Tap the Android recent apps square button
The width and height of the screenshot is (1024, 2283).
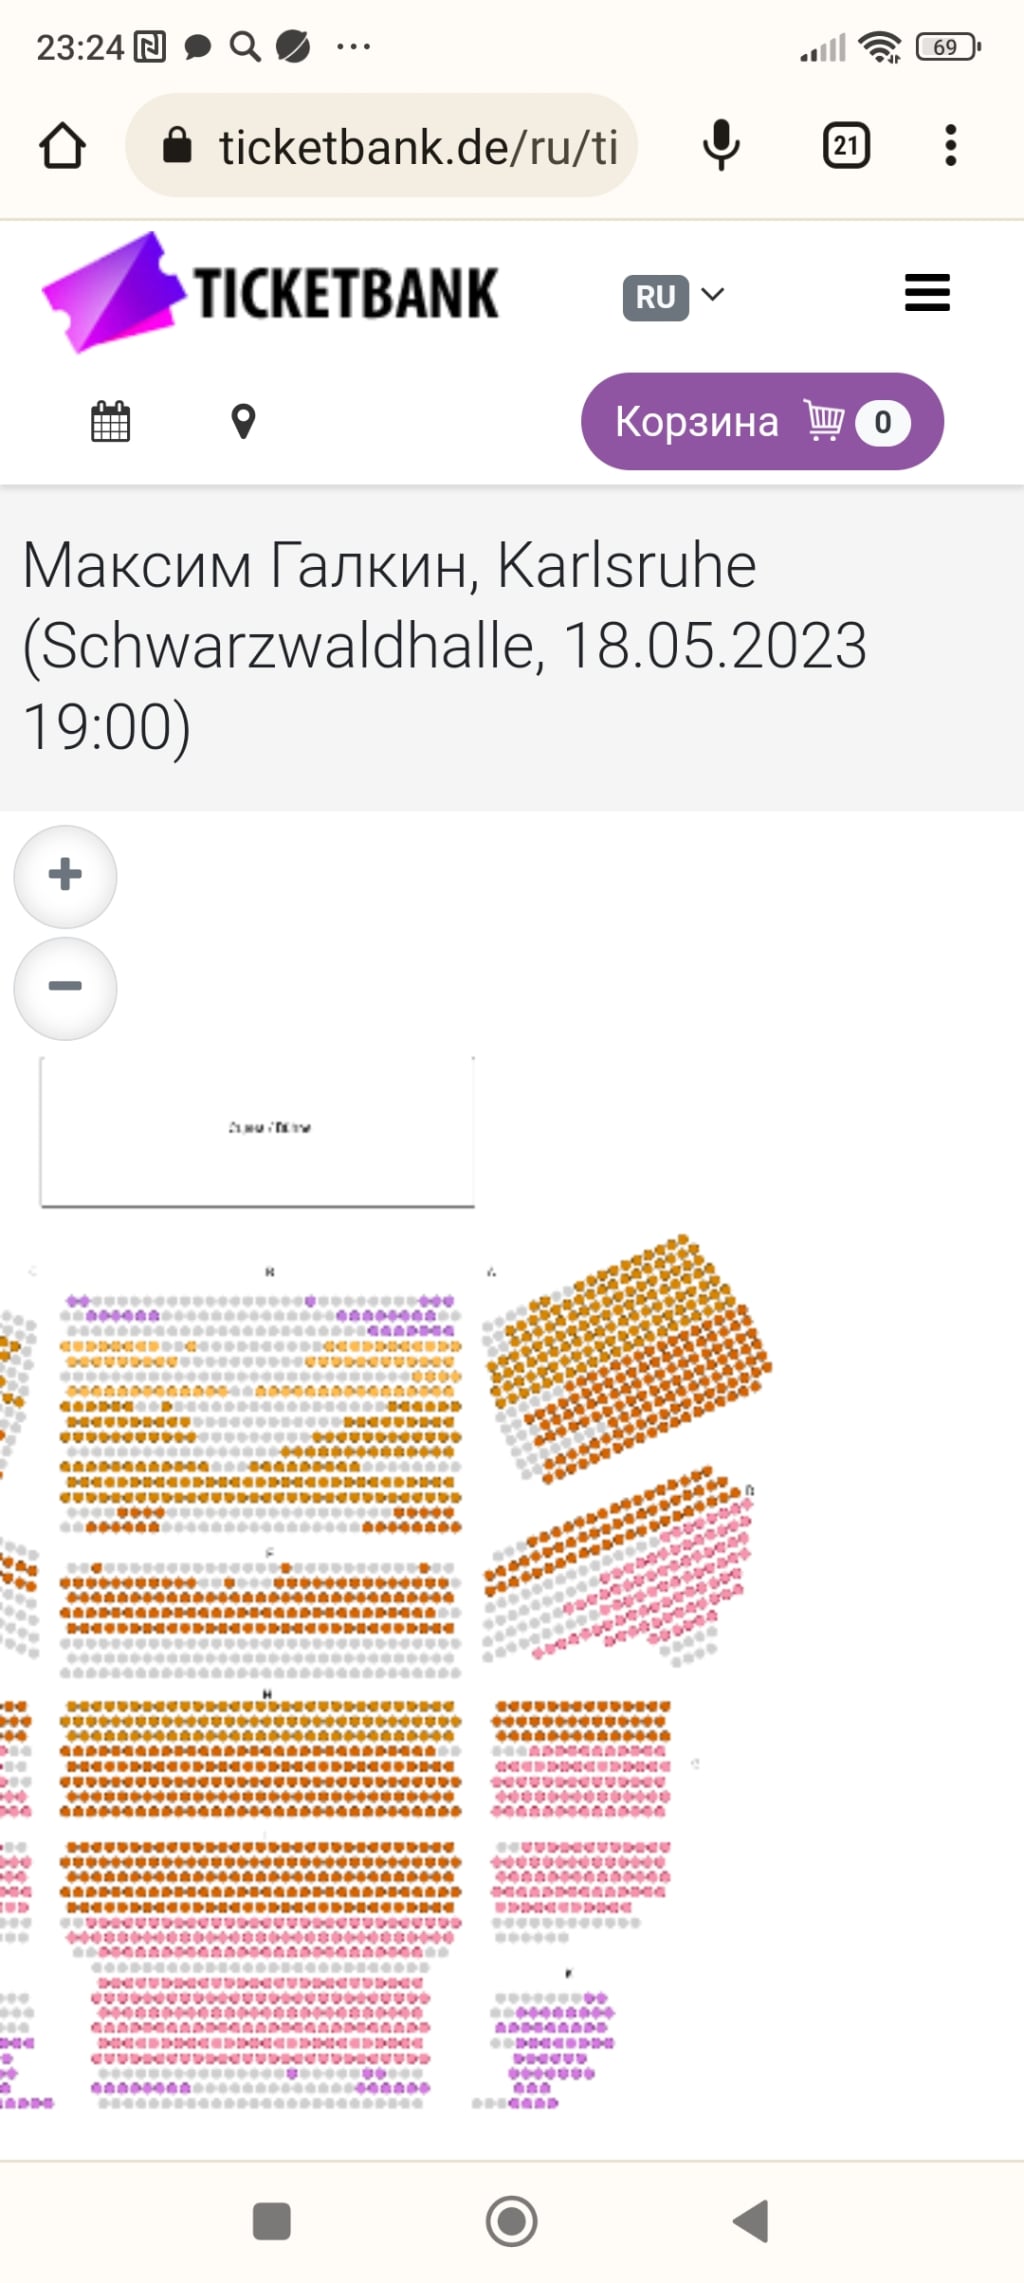(271, 2221)
